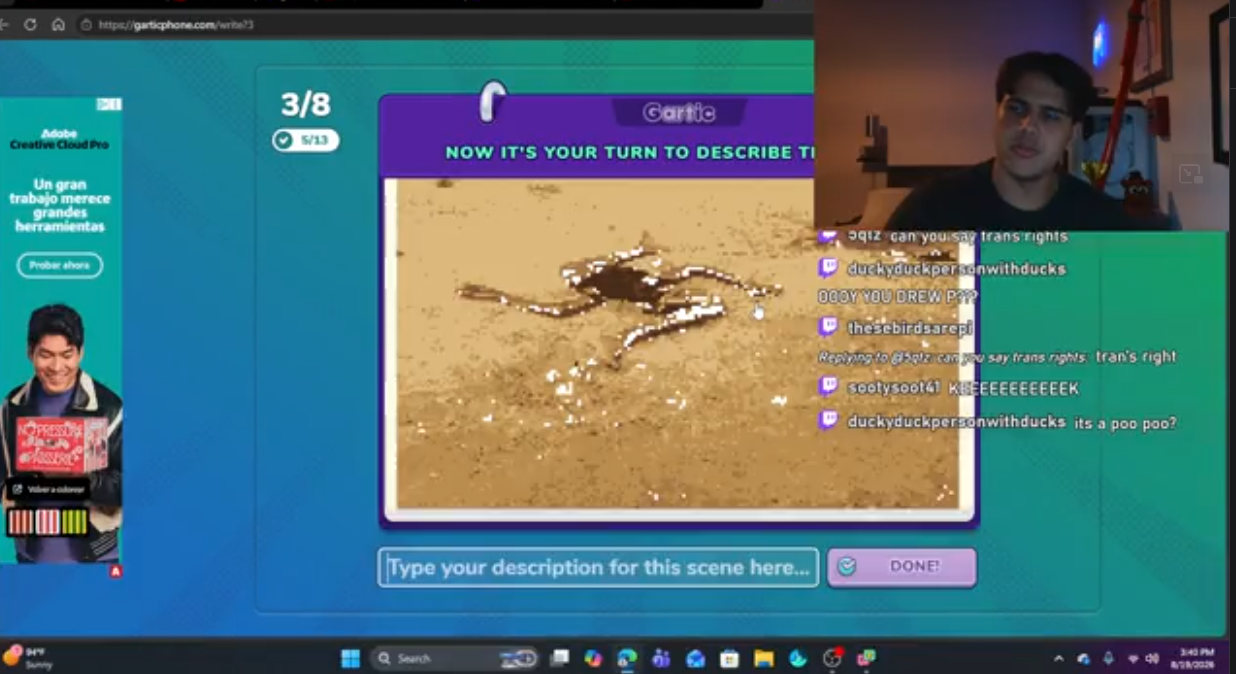This screenshot has width=1236, height=674.
Task: Click the picture-in-picture icon on the webcam overlay
Action: pos(1190,174)
